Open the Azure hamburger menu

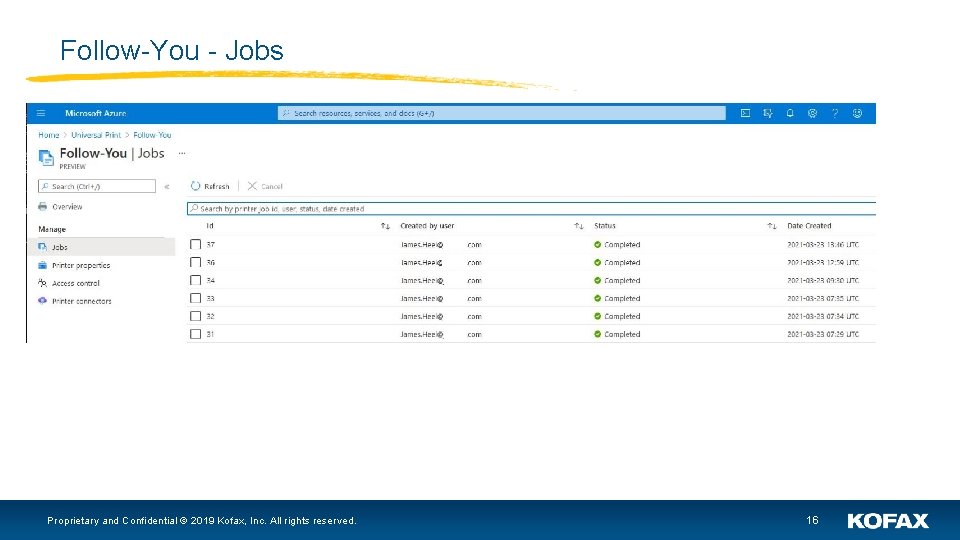pos(41,113)
